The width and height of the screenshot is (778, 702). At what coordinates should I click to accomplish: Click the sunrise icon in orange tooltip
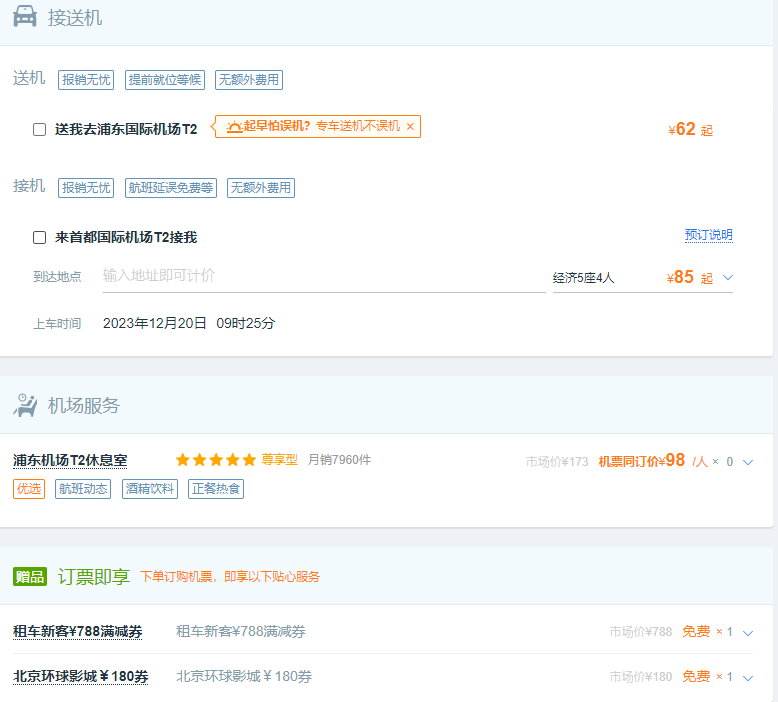(x=234, y=127)
